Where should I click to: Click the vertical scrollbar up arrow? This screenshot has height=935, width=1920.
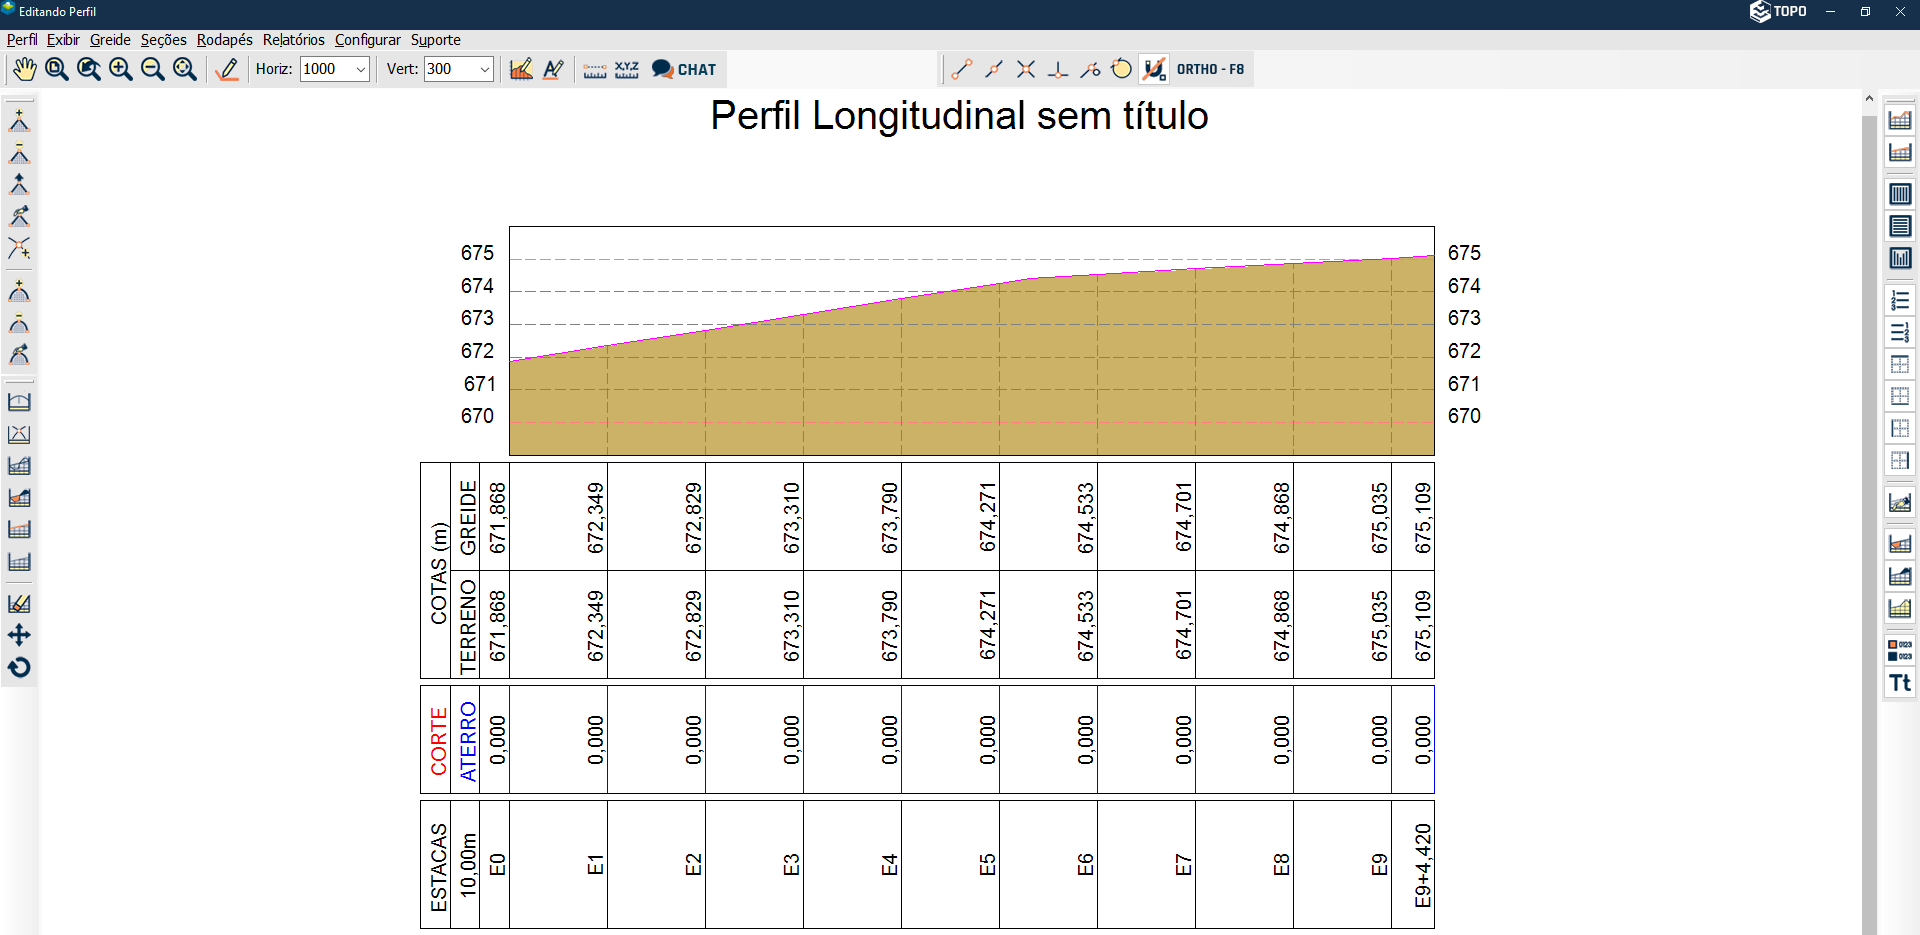click(x=1869, y=99)
